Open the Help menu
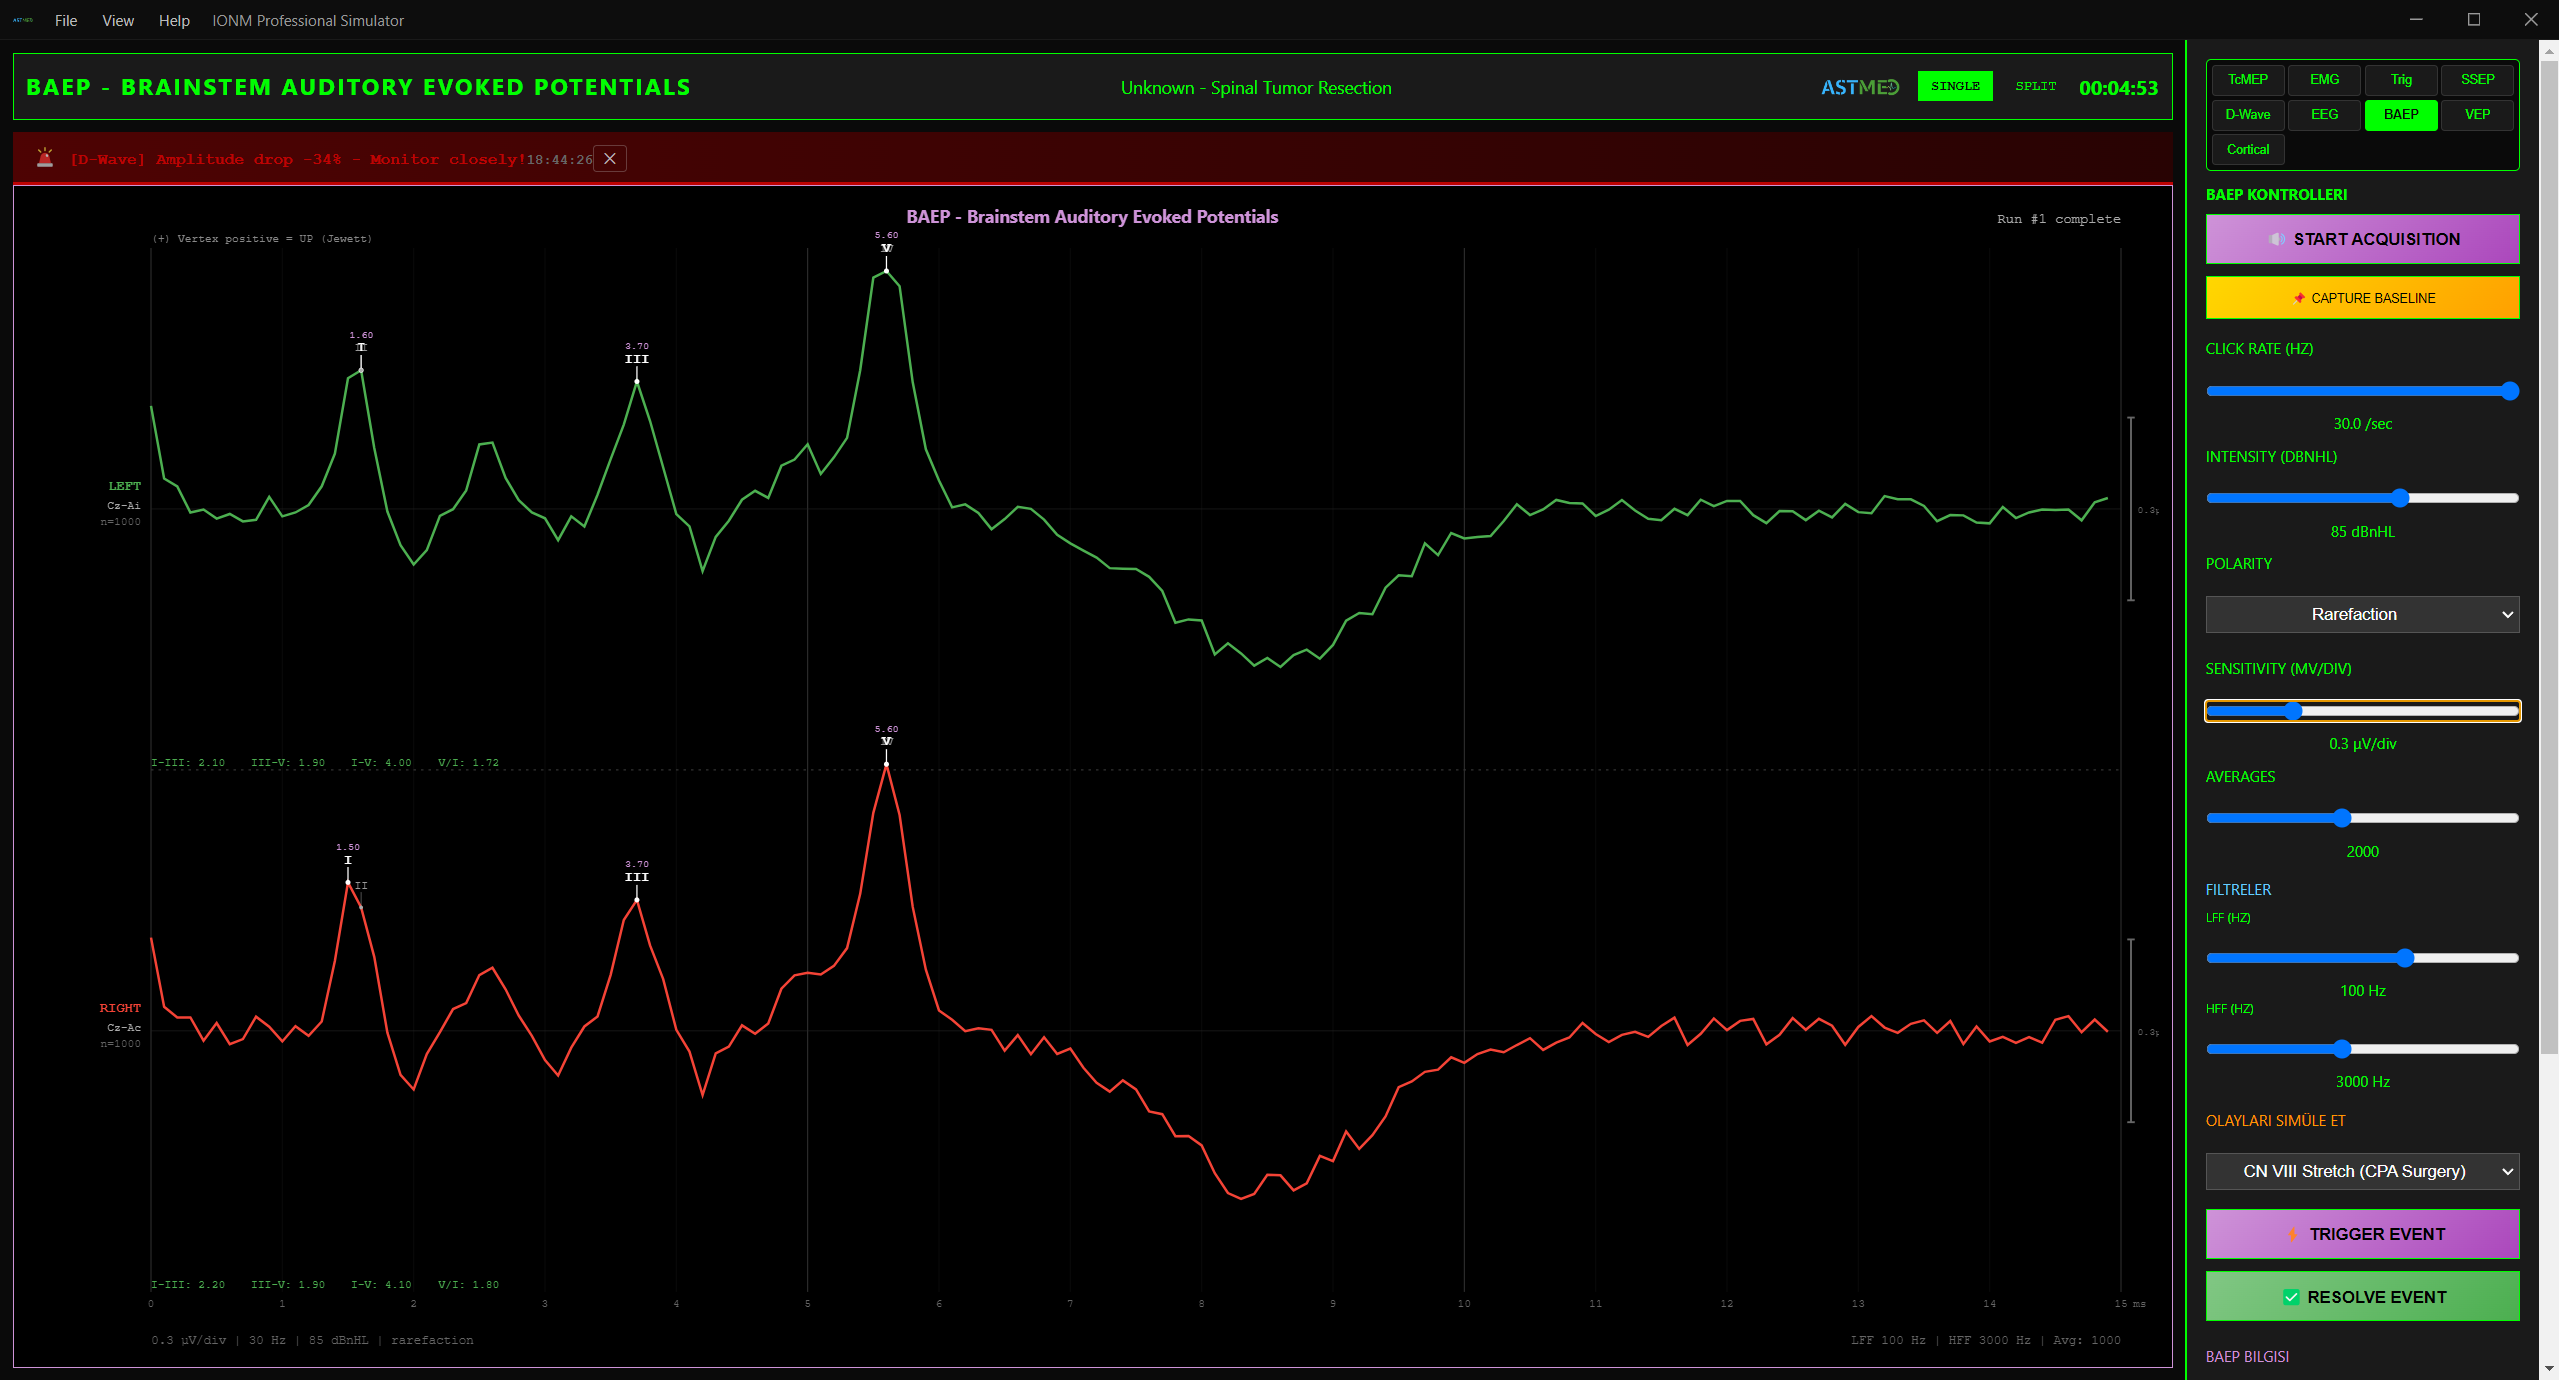Screen dimensions: 2559x1380 174,20
